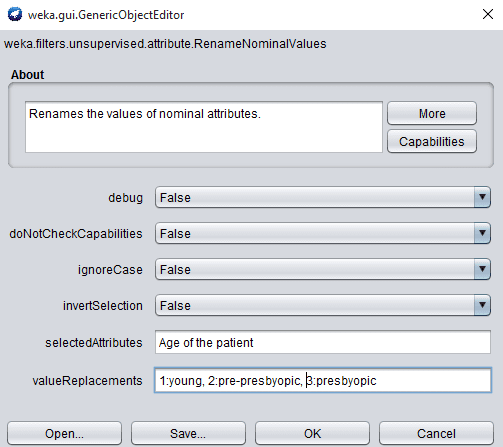Click the About description text box
Viewport: 503px width, 447px height.
(x=204, y=127)
